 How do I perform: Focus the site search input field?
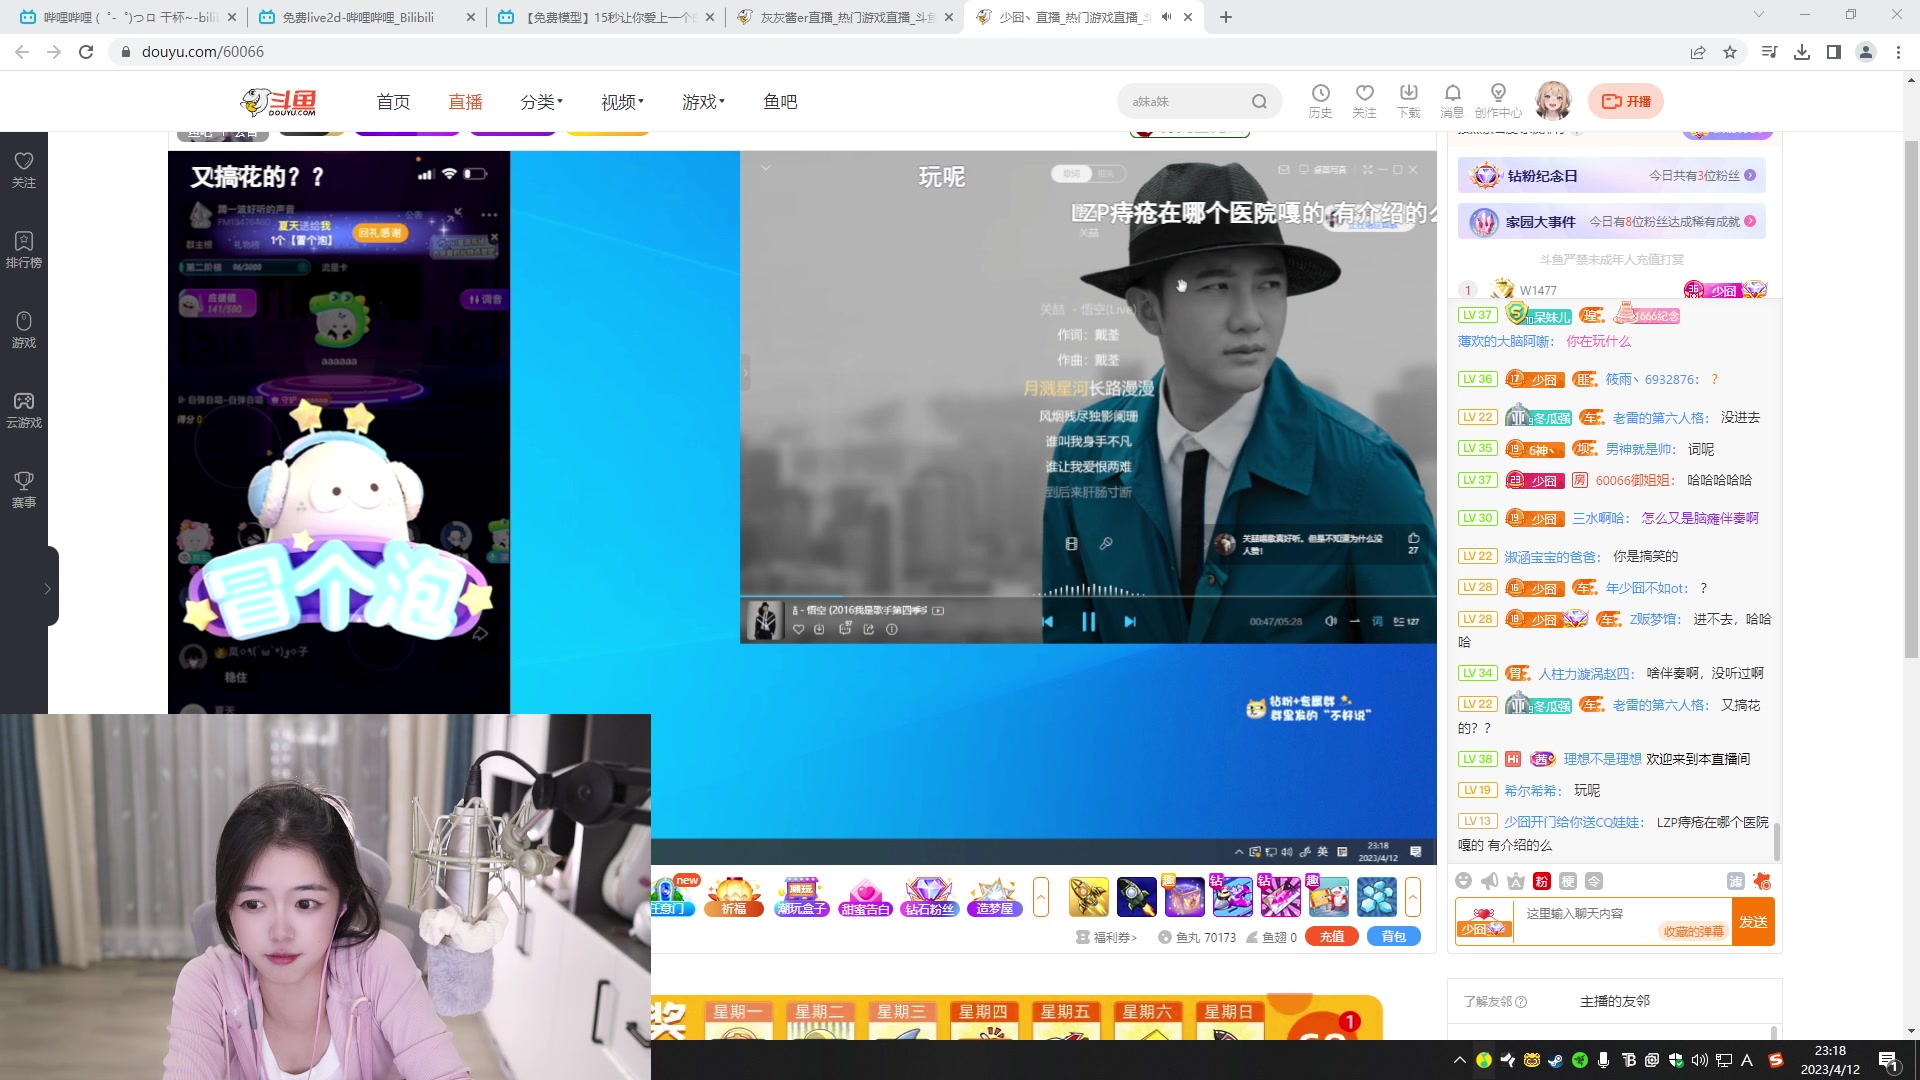[1185, 101]
